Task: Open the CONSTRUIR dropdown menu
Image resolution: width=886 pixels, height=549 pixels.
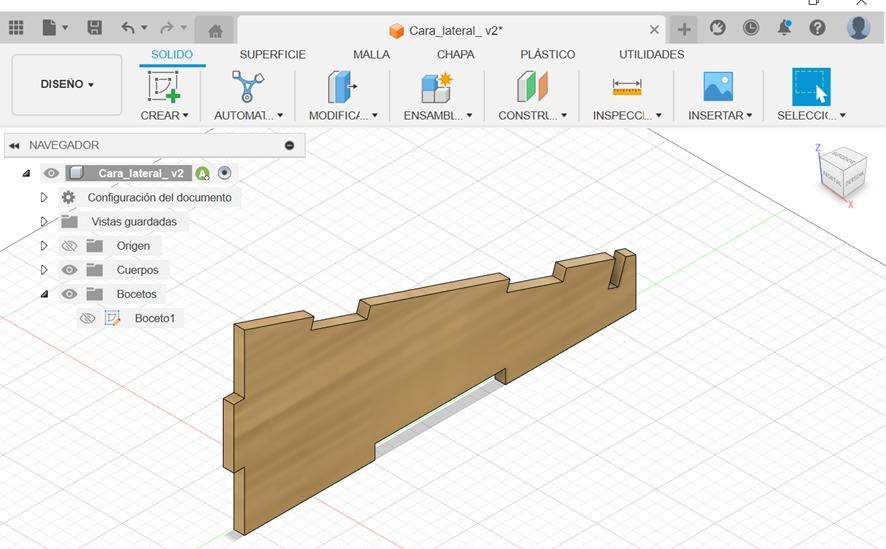Action: click(532, 115)
